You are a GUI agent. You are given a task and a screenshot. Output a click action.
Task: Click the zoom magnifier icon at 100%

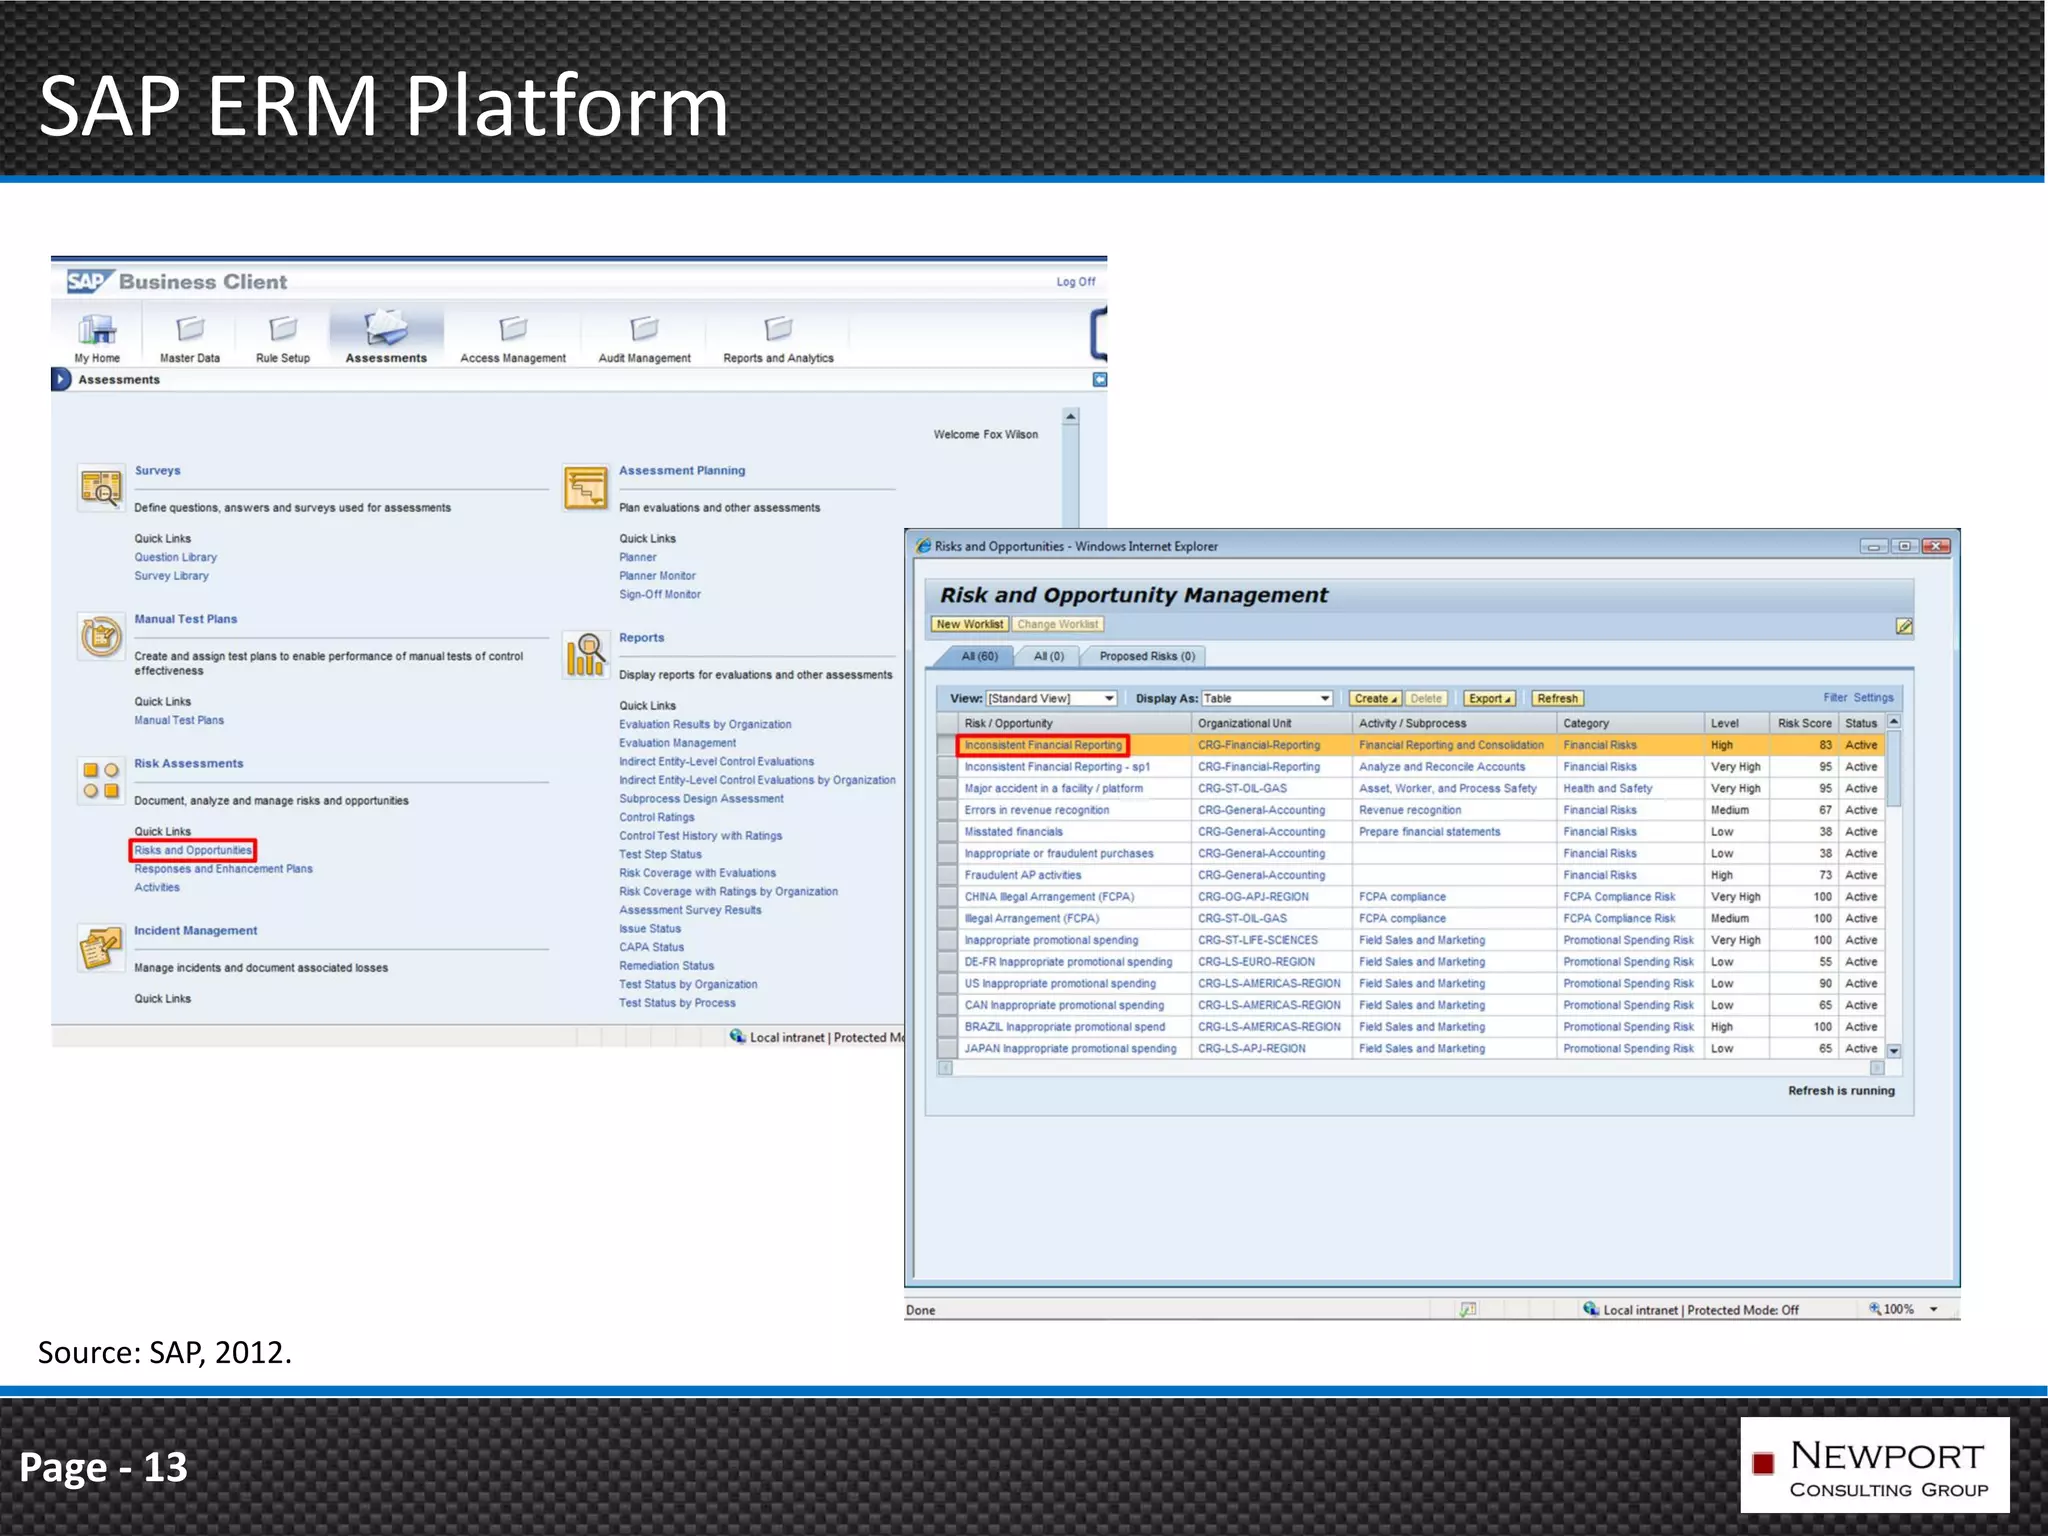(1875, 1309)
